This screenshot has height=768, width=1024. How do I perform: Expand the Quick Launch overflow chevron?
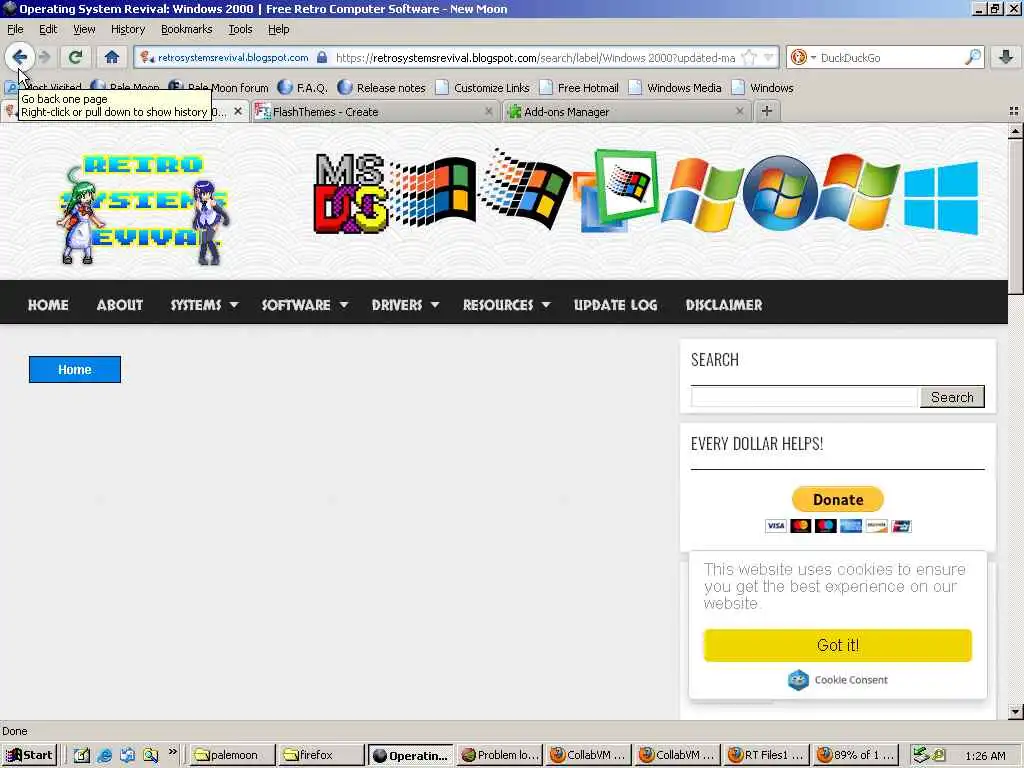[x=172, y=752]
